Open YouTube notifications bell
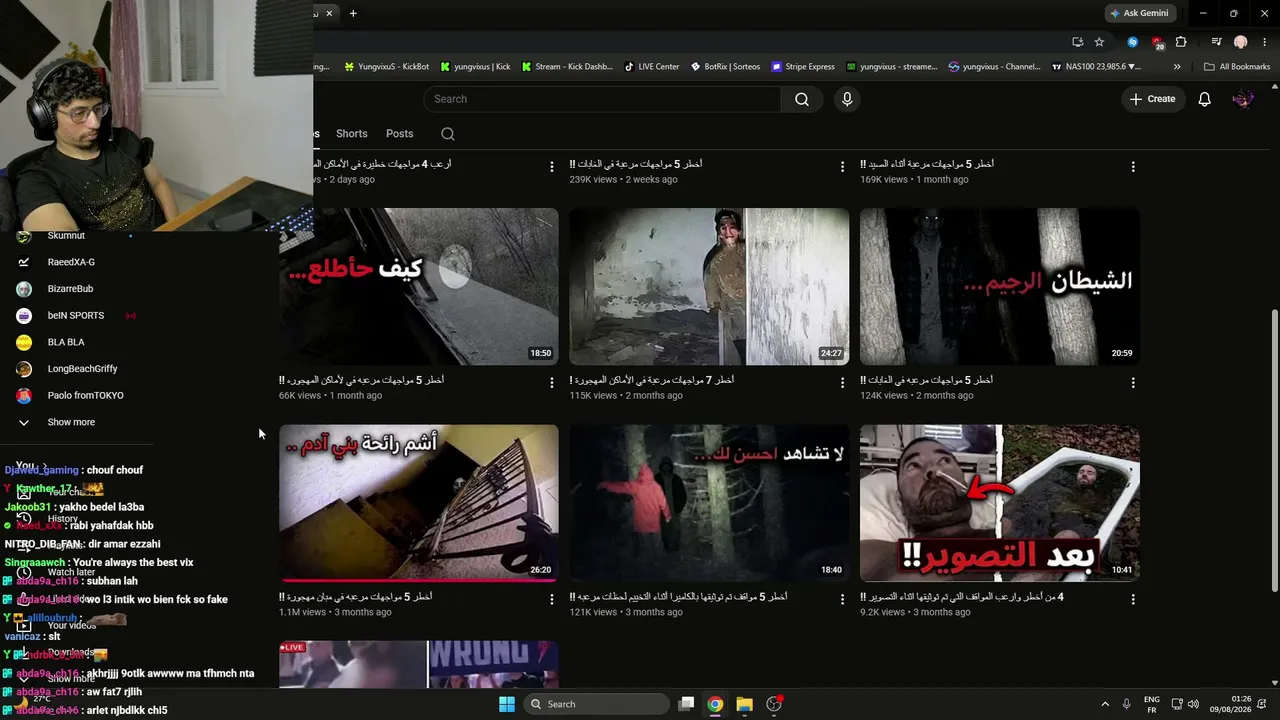The image size is (1280, 720). pos(1205,99)
